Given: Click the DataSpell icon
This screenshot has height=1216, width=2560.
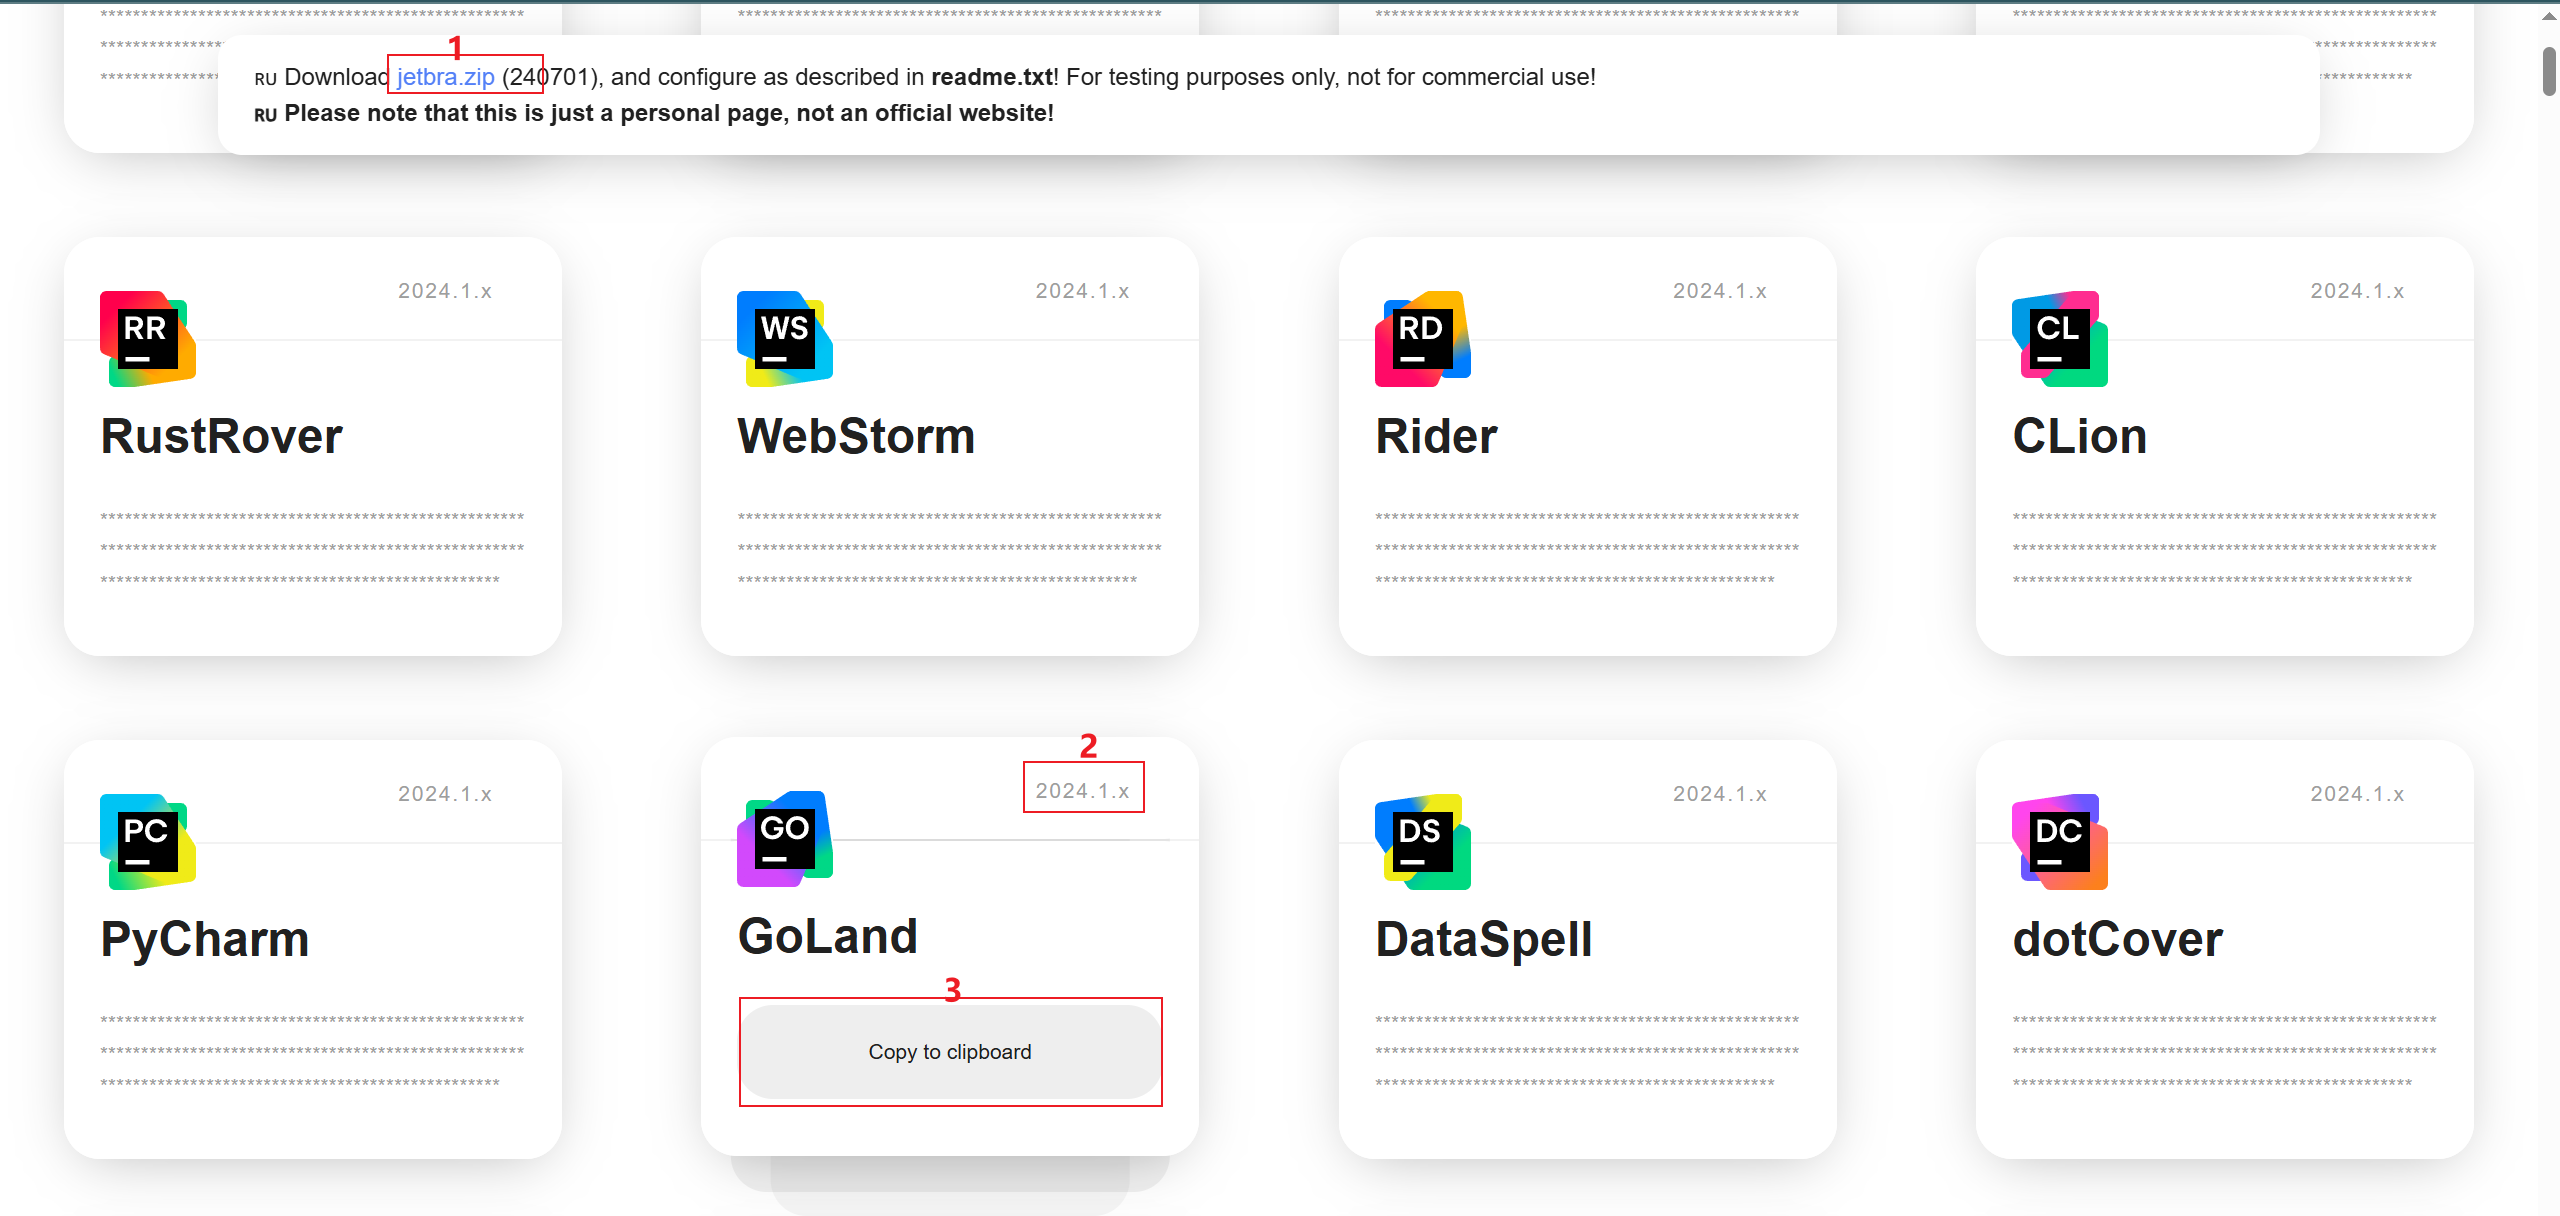Looking at the screenshot, I should 1420,842.
